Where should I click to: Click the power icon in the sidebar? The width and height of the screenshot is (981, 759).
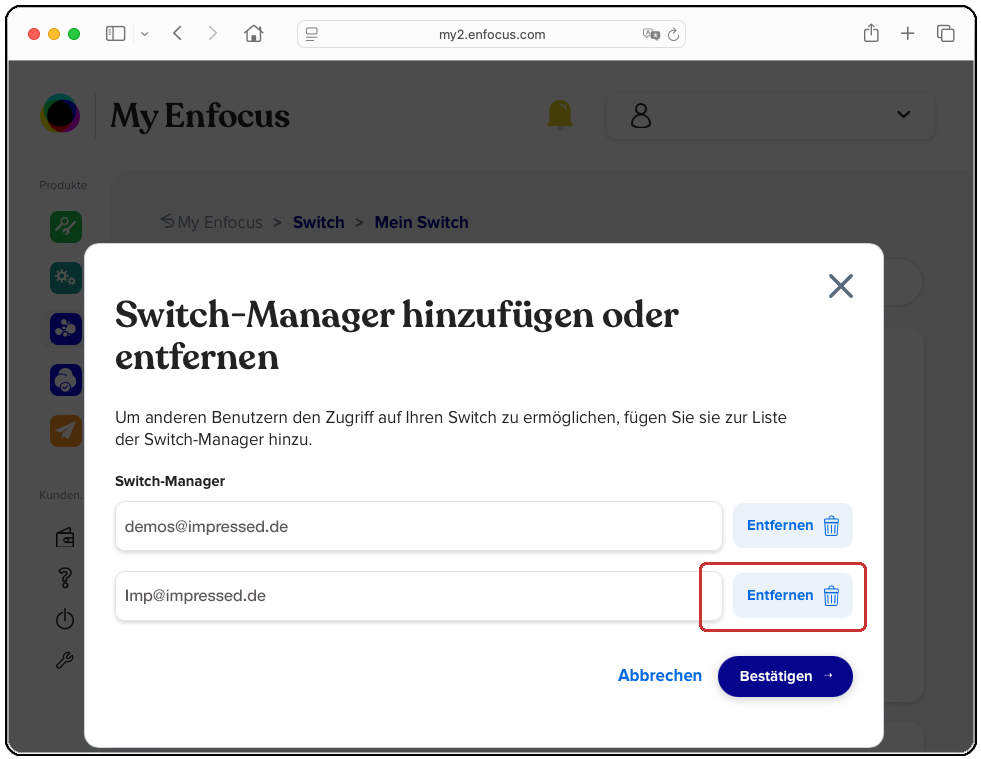coord(64,619)
